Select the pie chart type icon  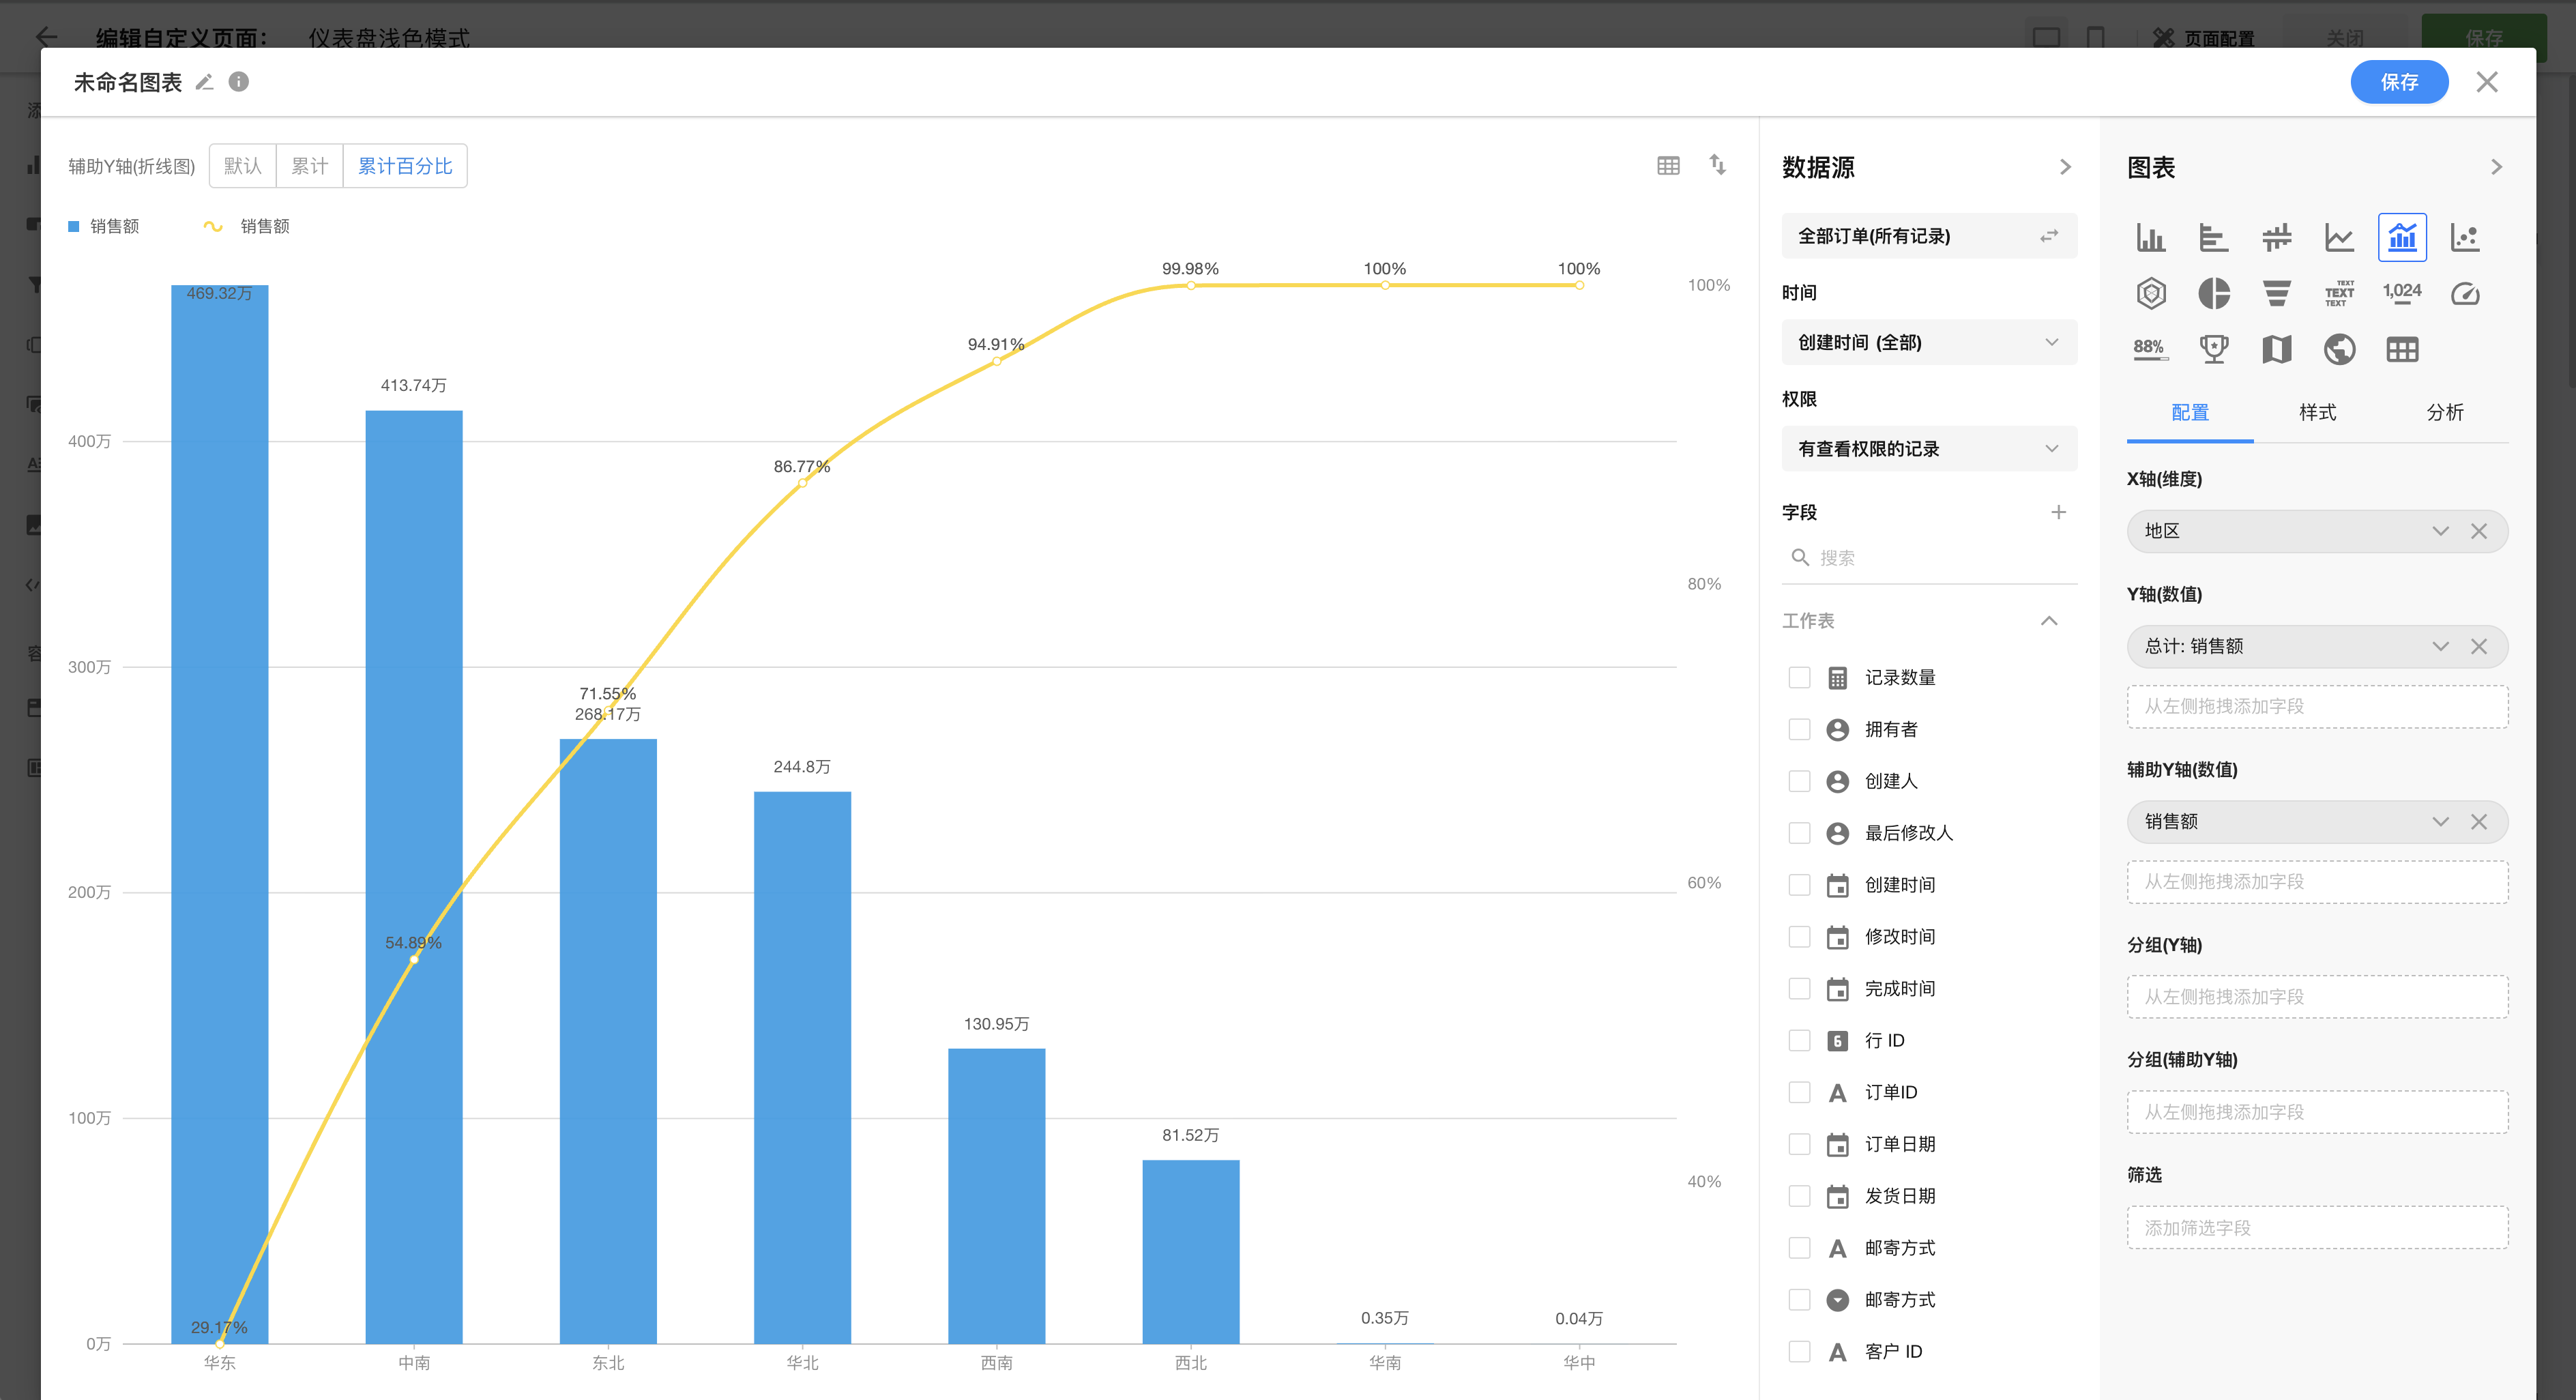[x=2213, y=294]
